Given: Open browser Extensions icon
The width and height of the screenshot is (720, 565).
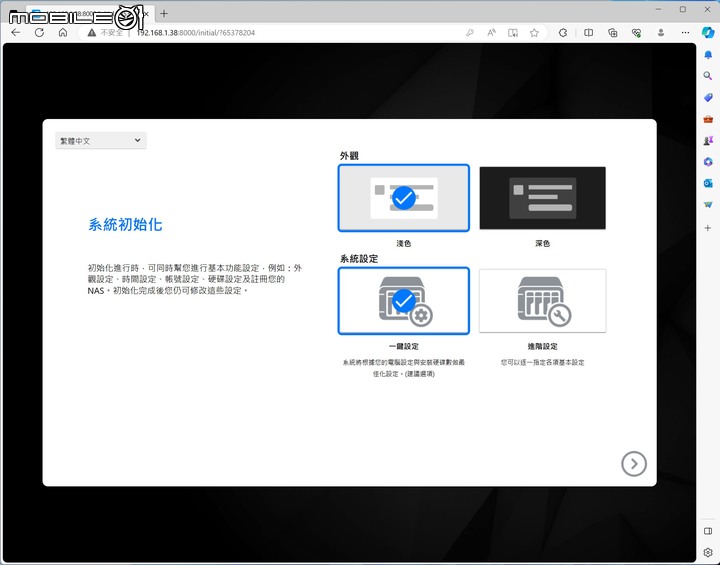Looking at the screenshot, I should [563, 33].
